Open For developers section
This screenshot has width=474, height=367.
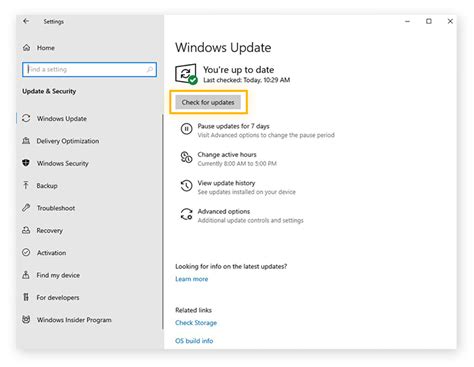58,297
